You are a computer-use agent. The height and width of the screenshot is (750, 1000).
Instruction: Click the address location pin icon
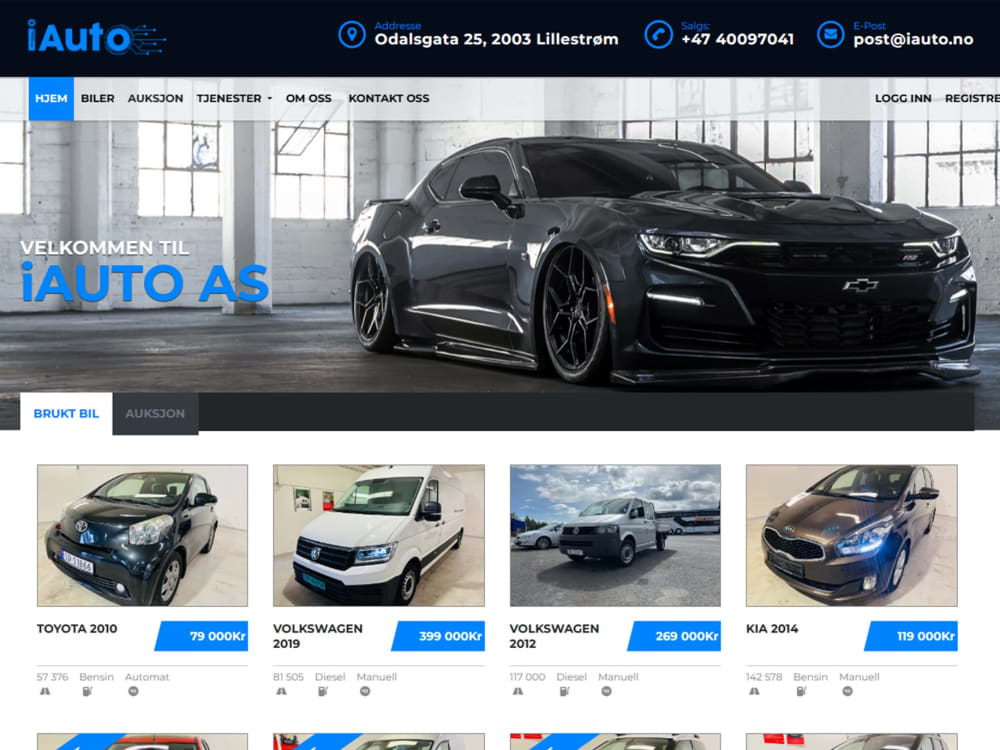tap(351, 34)
